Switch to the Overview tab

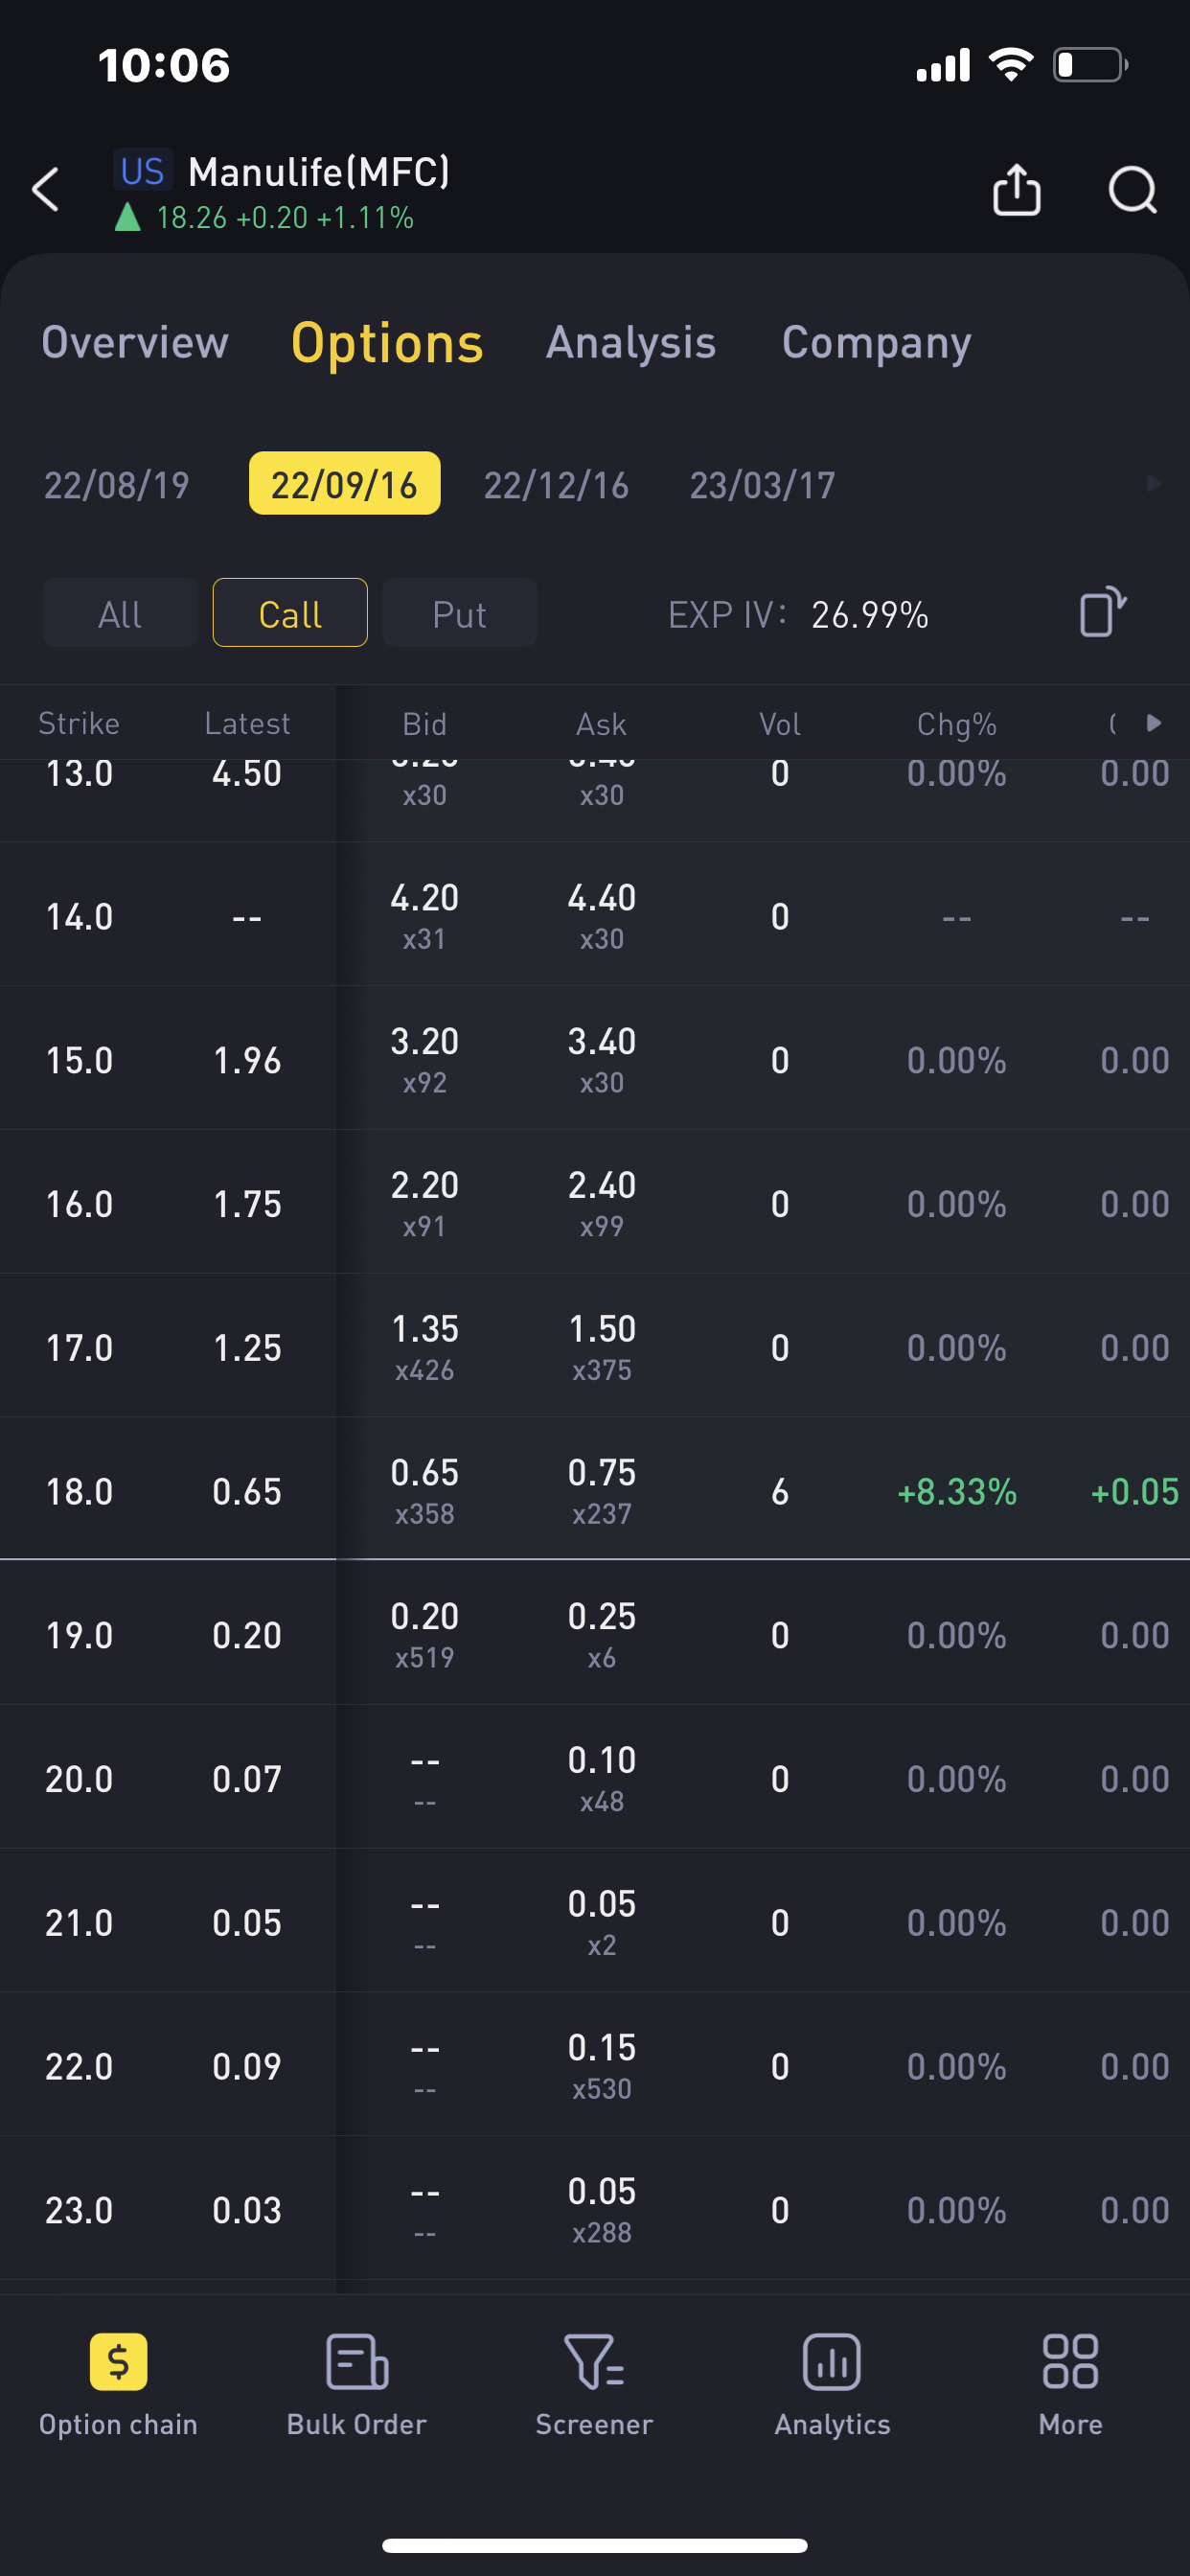coord(135,343)
